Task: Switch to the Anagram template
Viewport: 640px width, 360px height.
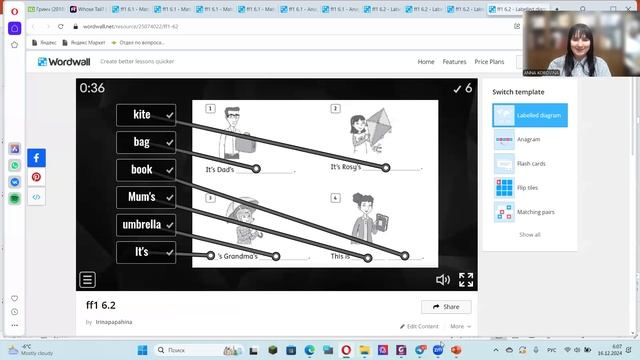Action: click(x=530, y=139)
